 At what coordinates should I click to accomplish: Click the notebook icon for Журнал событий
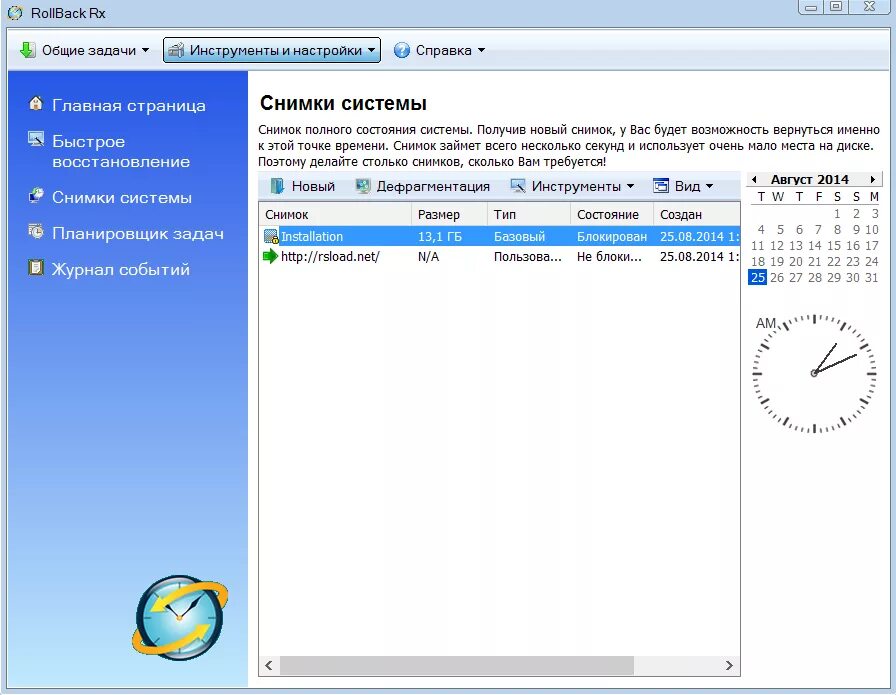click(x=36, y=267)
